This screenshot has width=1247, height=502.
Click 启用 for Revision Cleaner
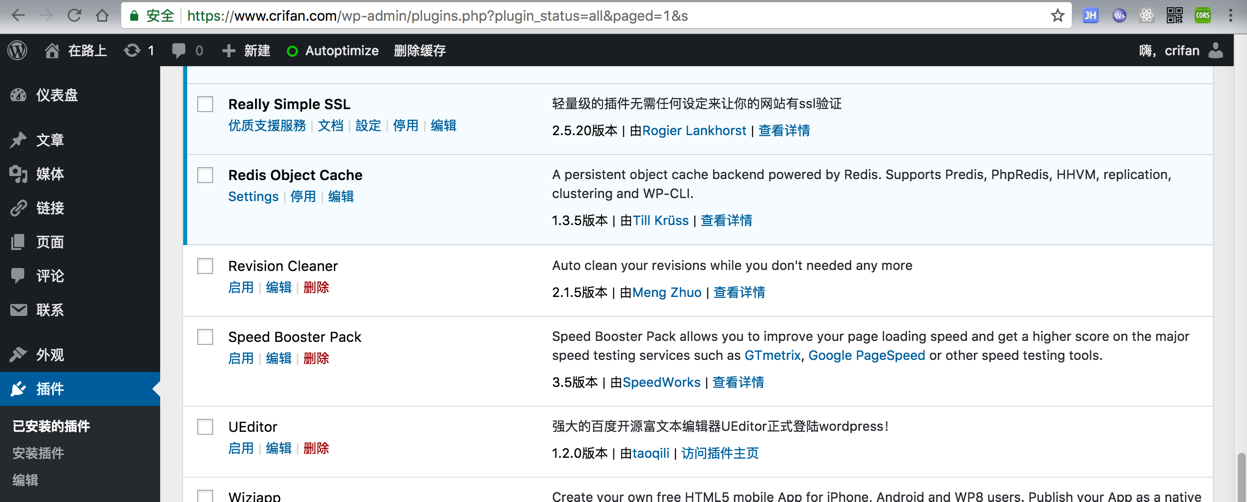tap(241, 288)
